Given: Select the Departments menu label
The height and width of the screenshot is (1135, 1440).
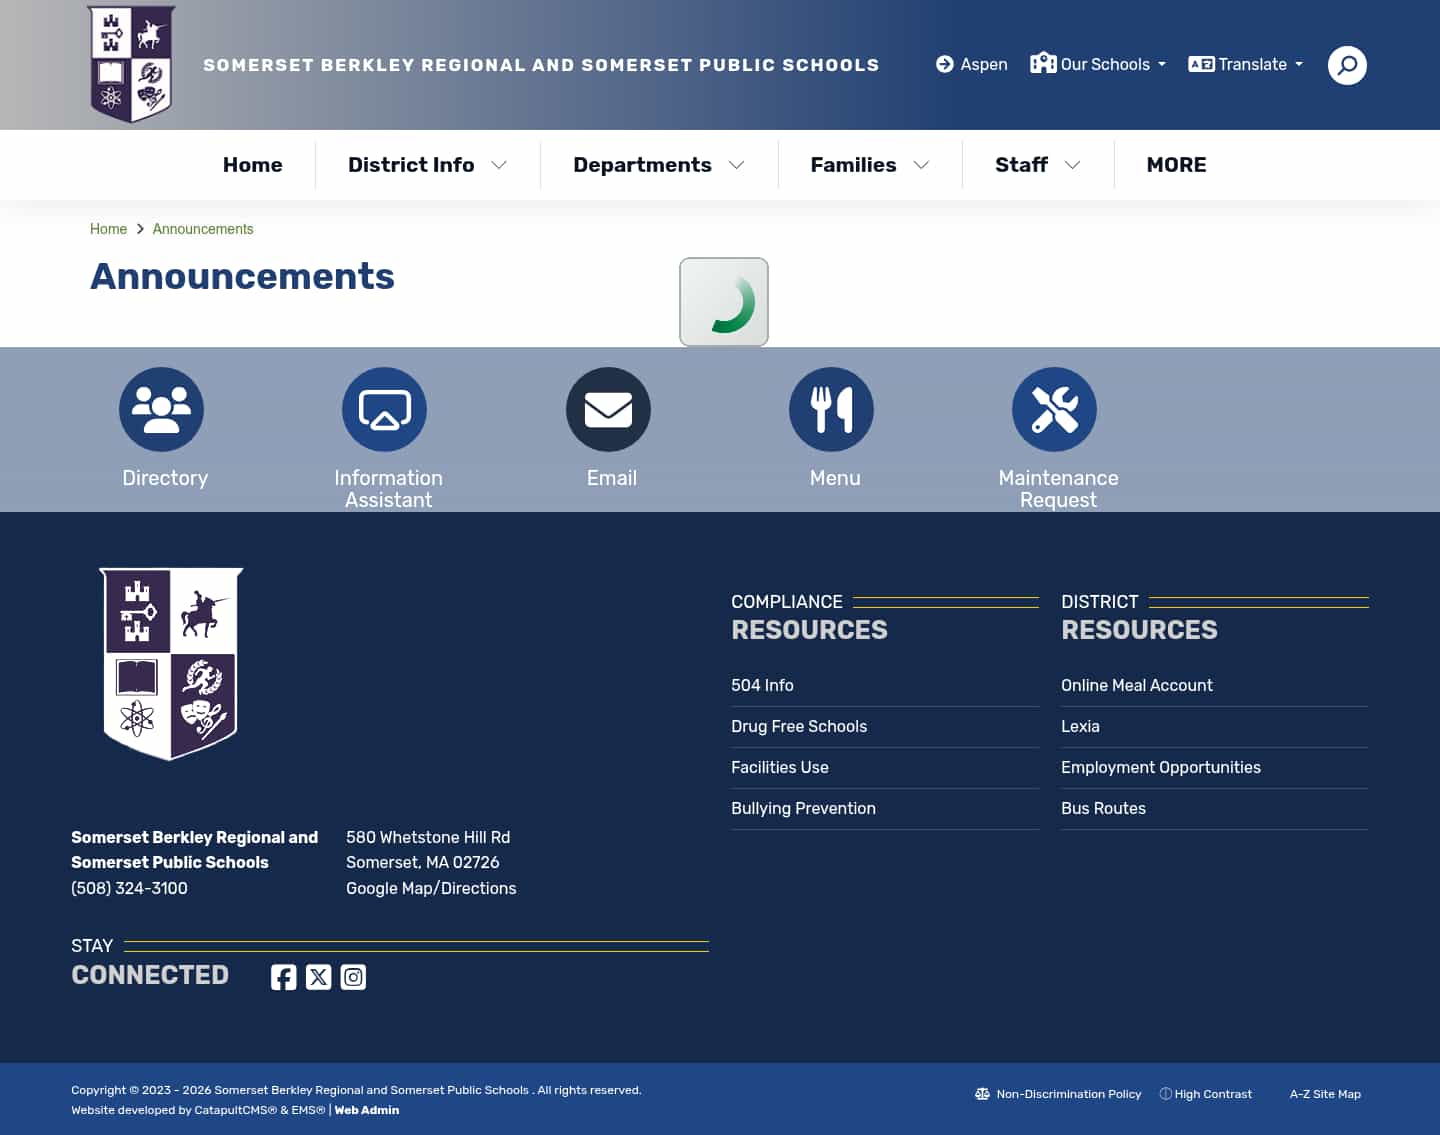Looking at the screenshot, I should [x=642, y=165].
